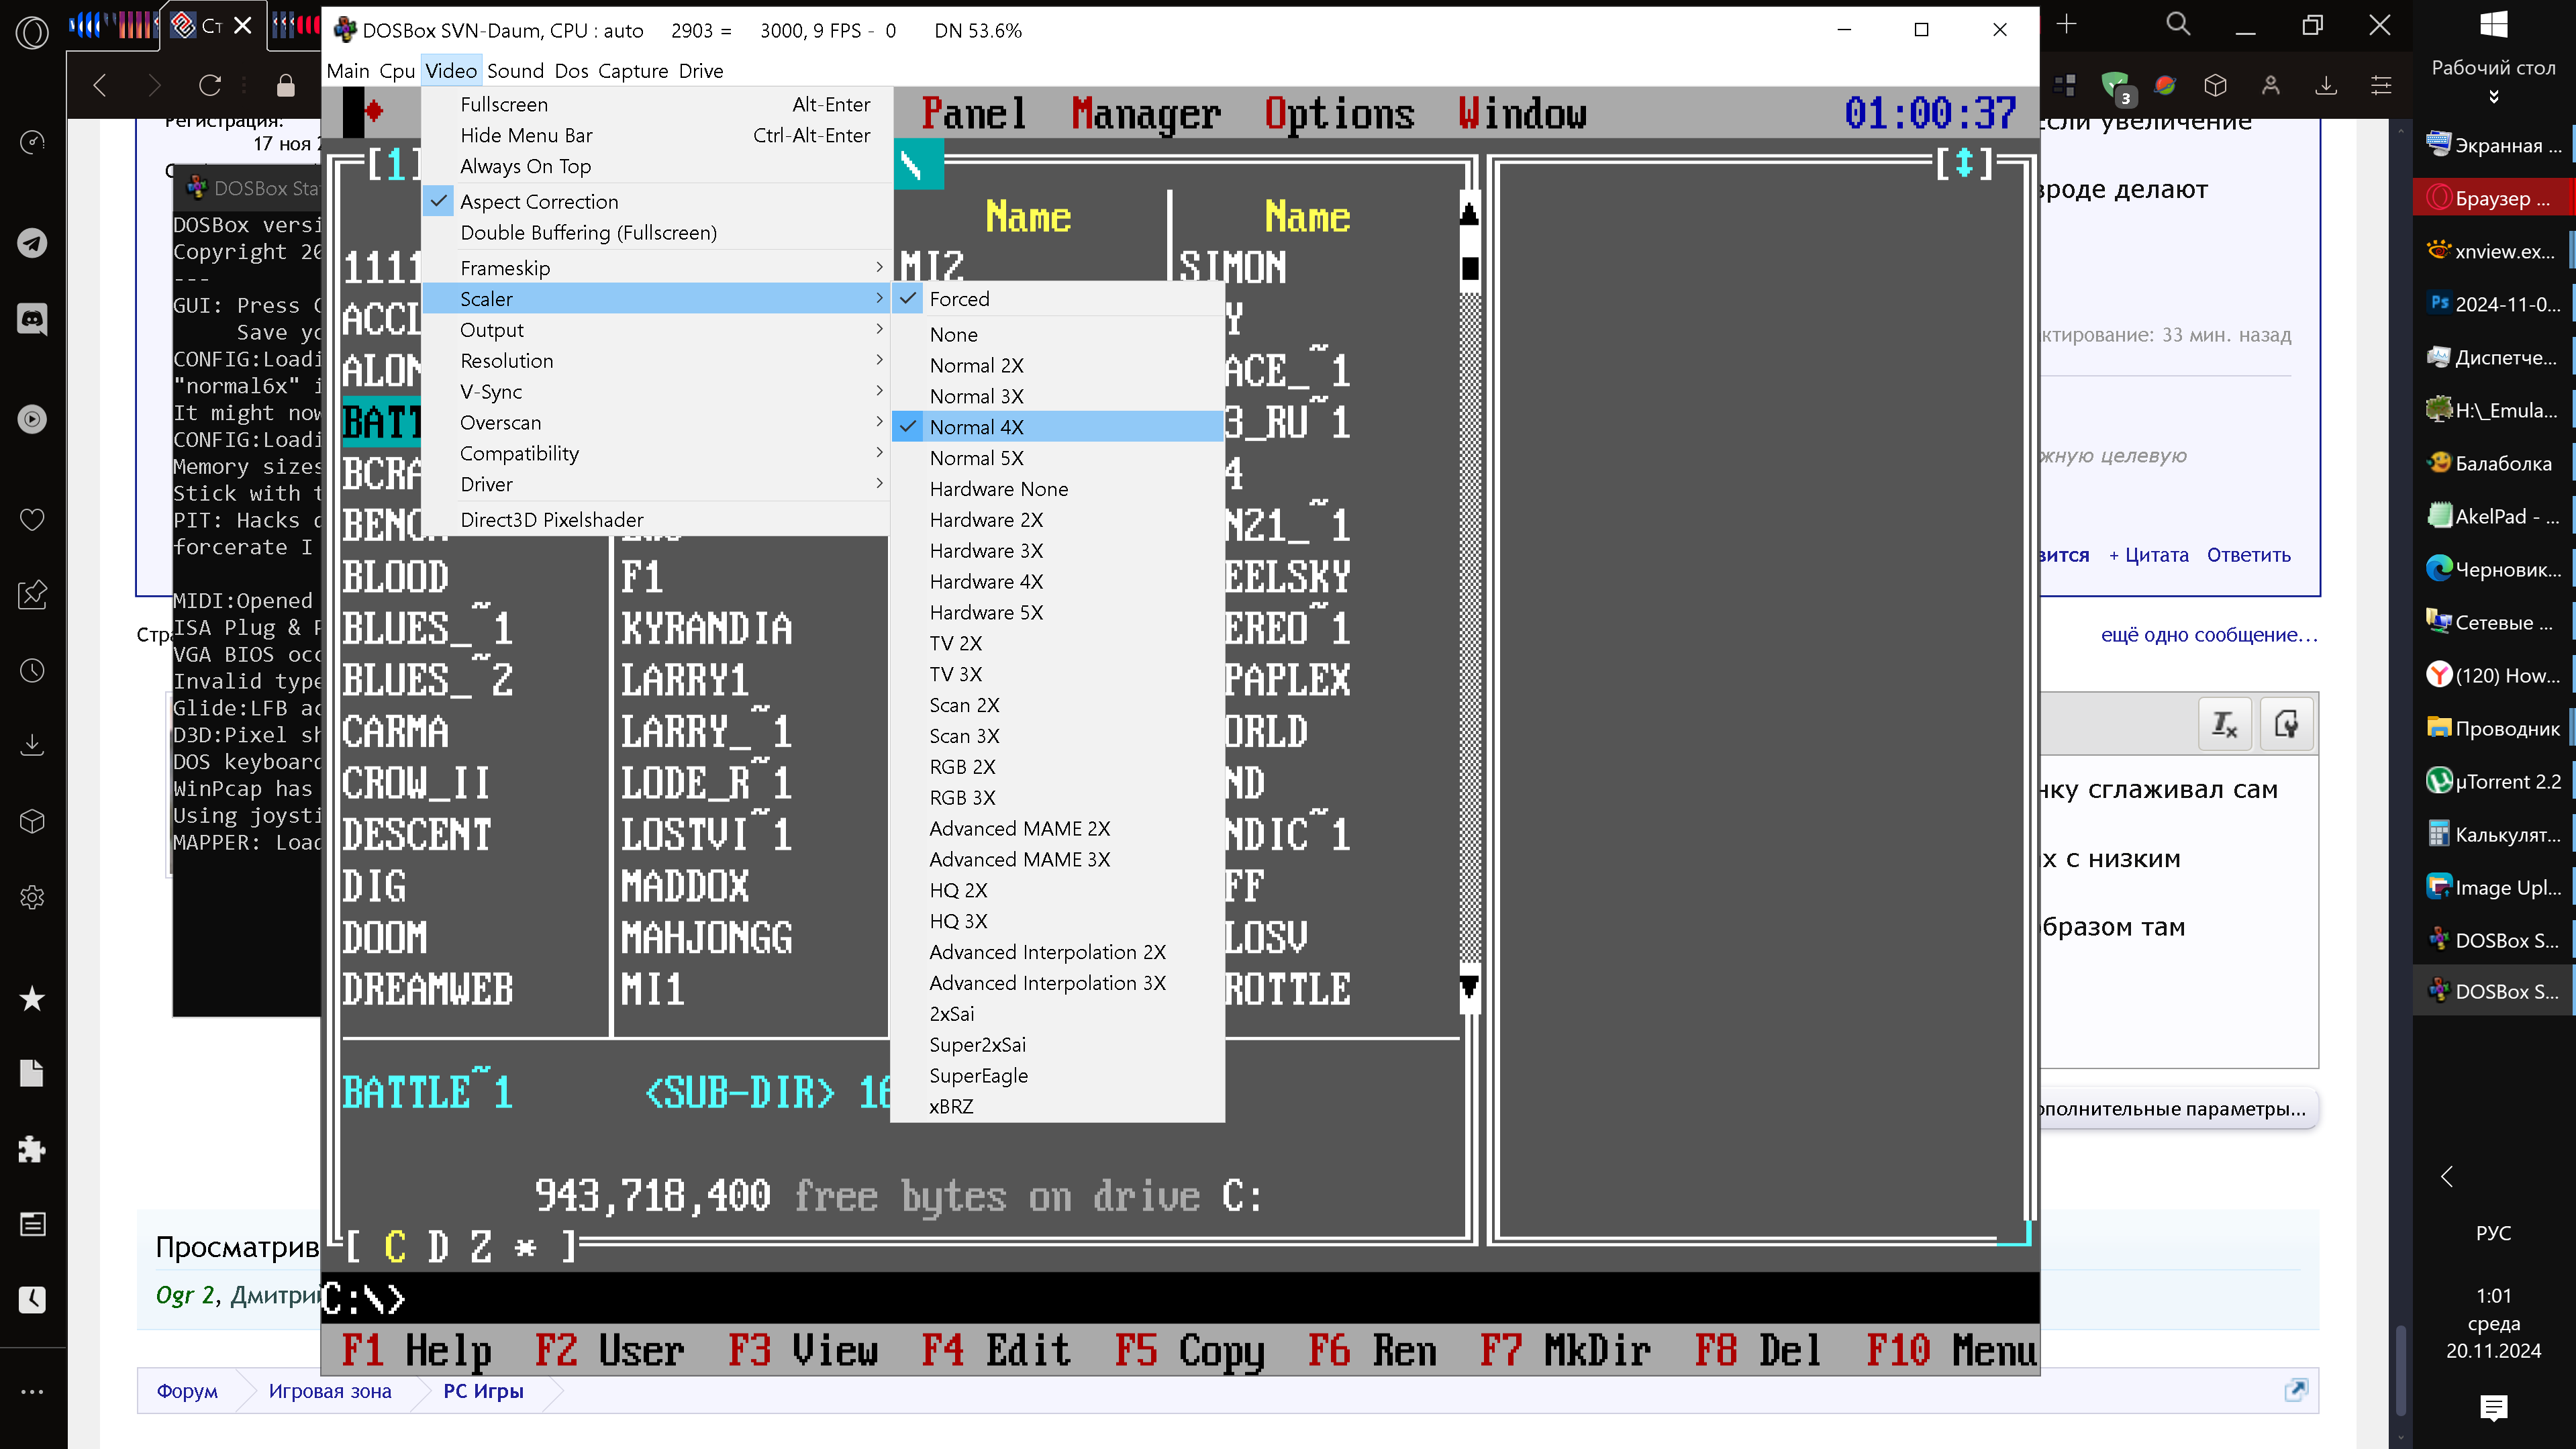Image resolution: width=2576 pixels, height=1449 pixels.
Task: Expand the Frameskip submenu
Action: (x=505, y=268)
